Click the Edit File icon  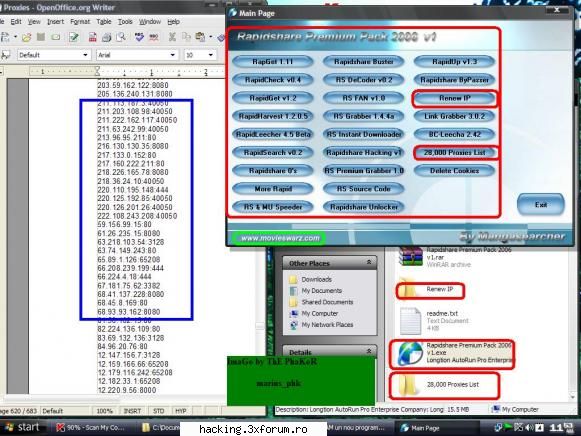(x=74, y=37)
